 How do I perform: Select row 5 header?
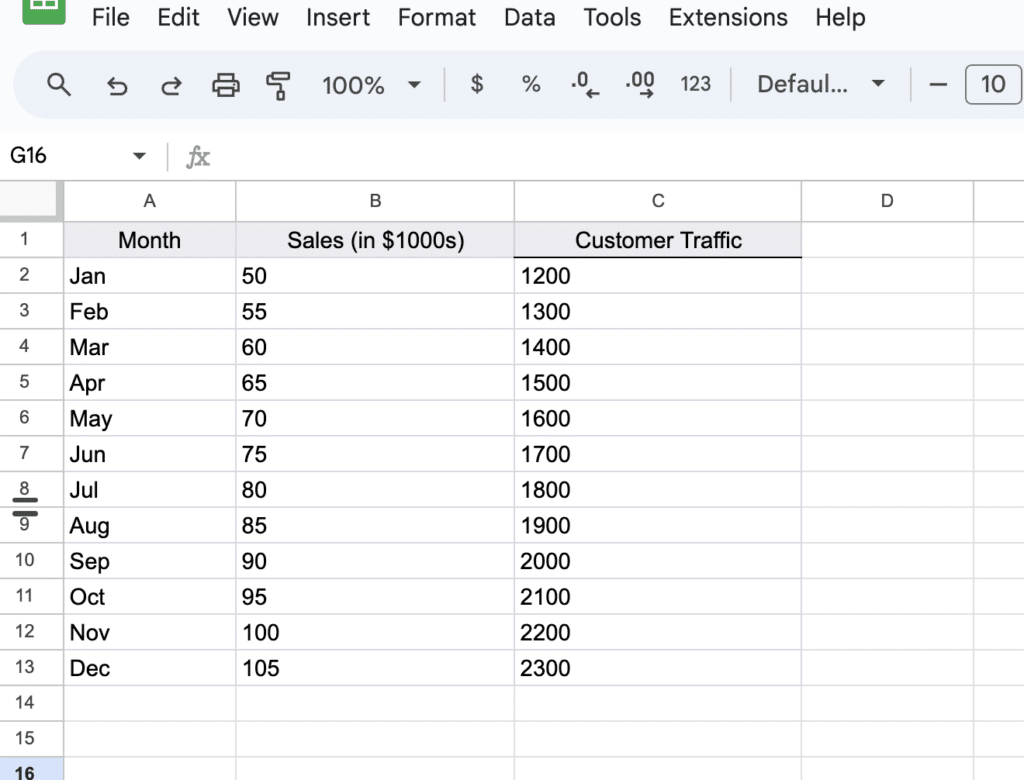[31, 382]
